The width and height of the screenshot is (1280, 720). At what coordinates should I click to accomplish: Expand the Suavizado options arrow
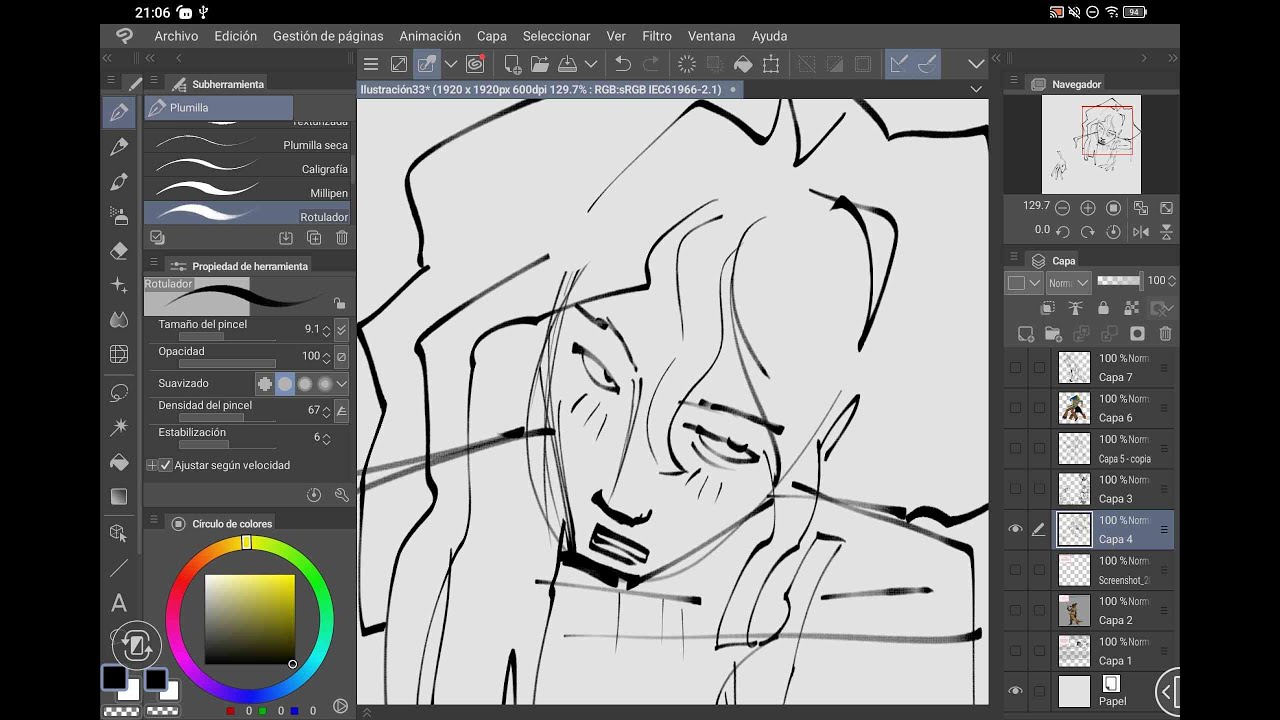click(x=342, y=383)
